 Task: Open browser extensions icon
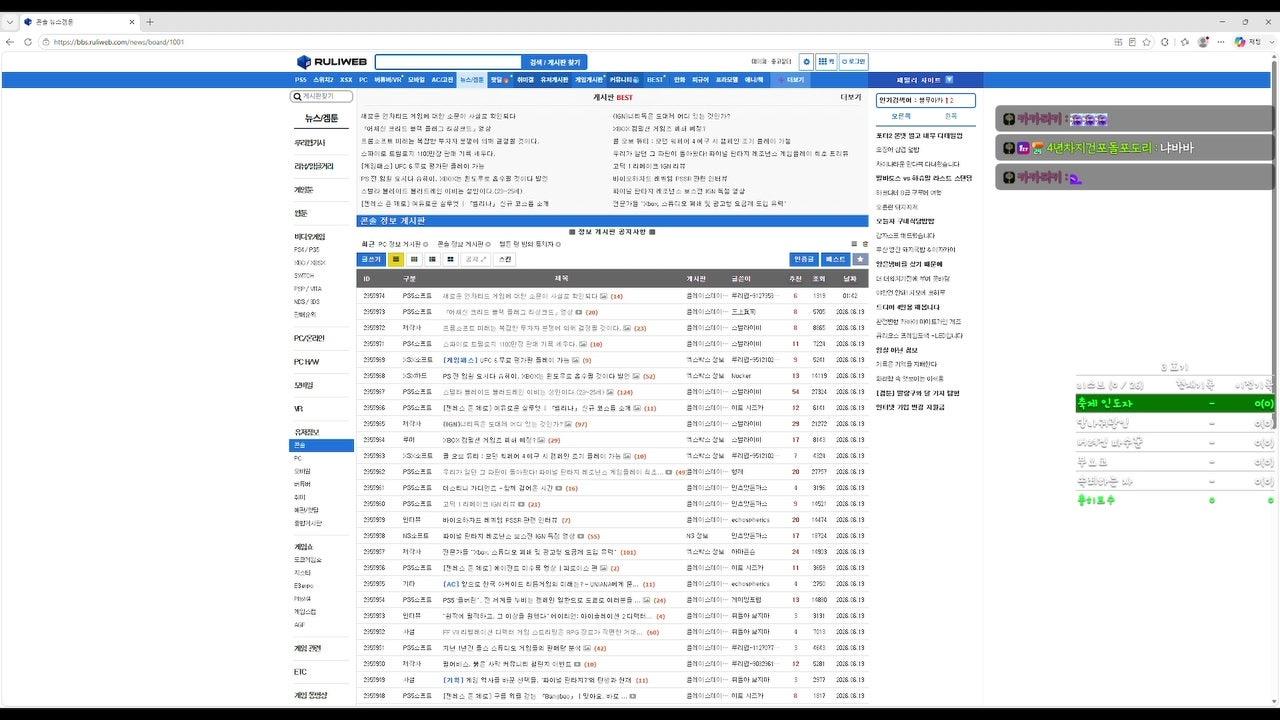point(1164,42)
